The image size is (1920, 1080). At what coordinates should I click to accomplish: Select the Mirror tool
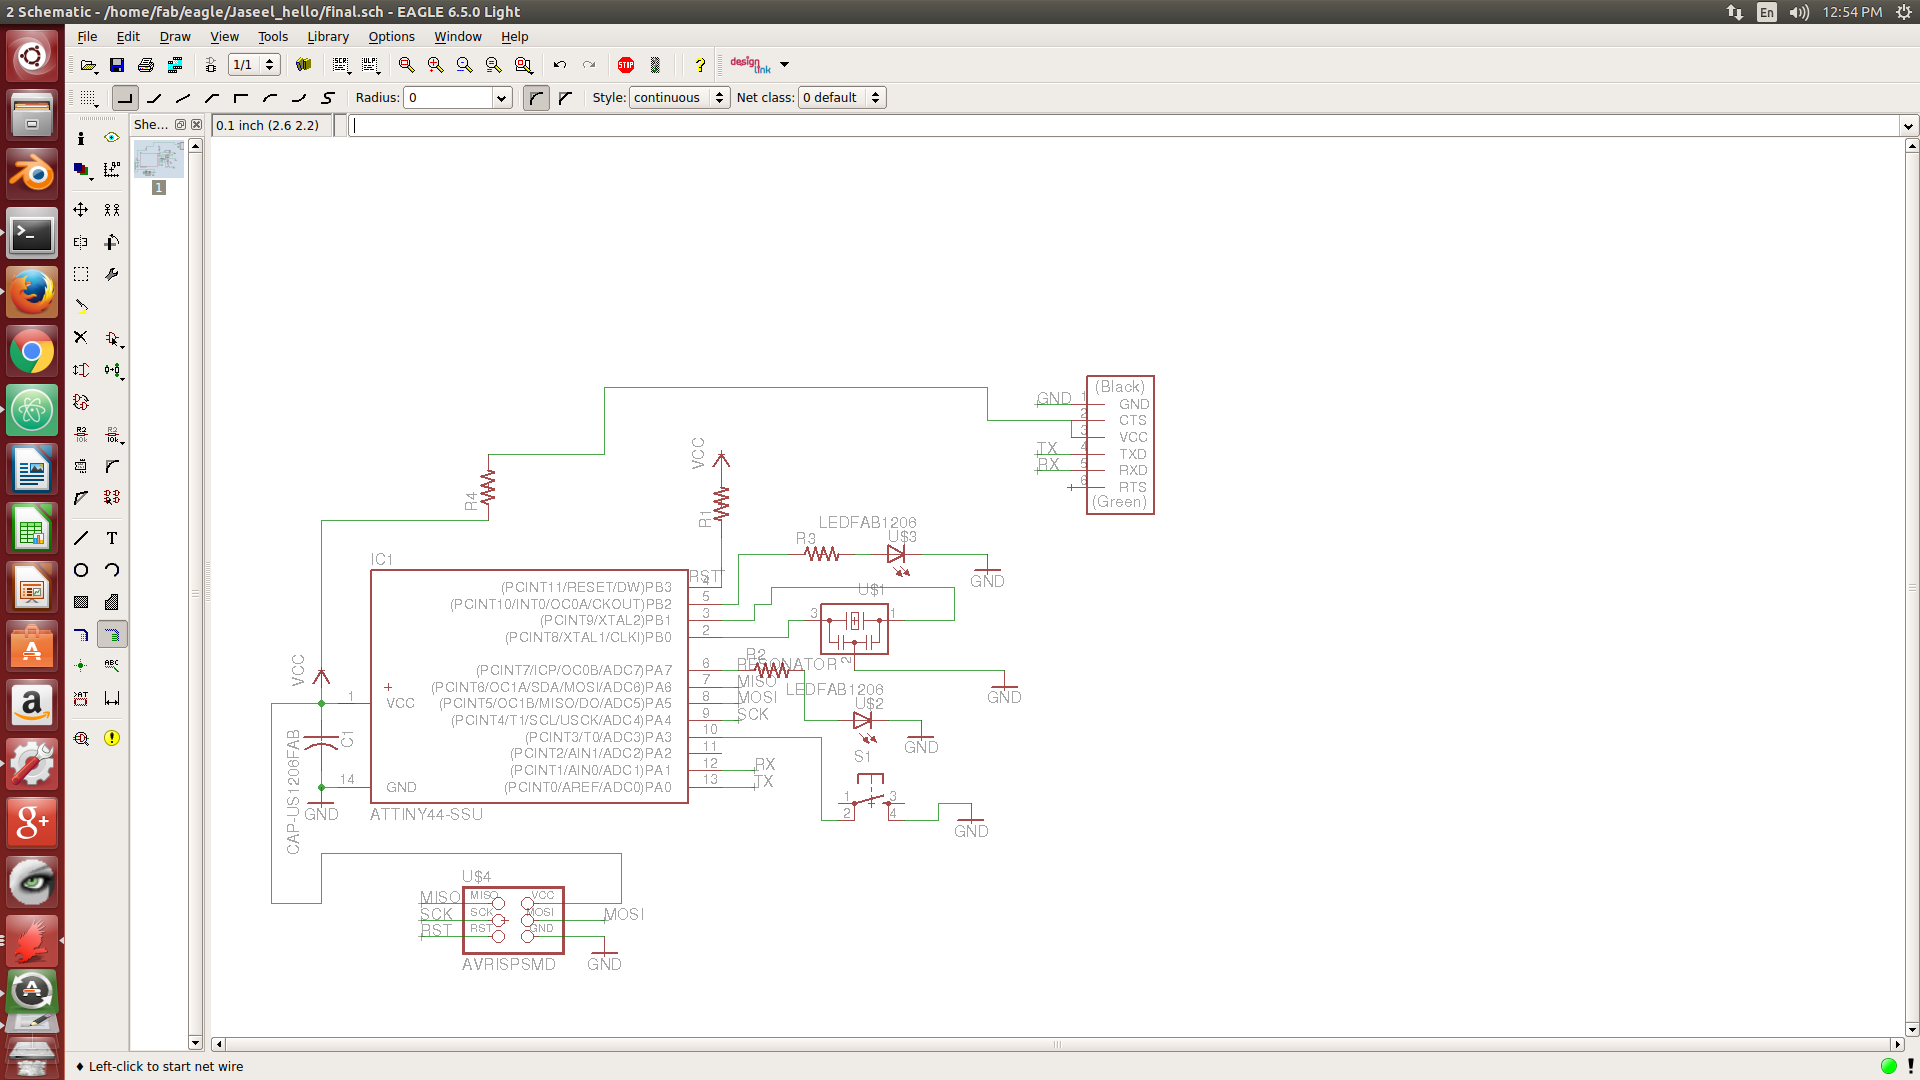click(81, 242)
